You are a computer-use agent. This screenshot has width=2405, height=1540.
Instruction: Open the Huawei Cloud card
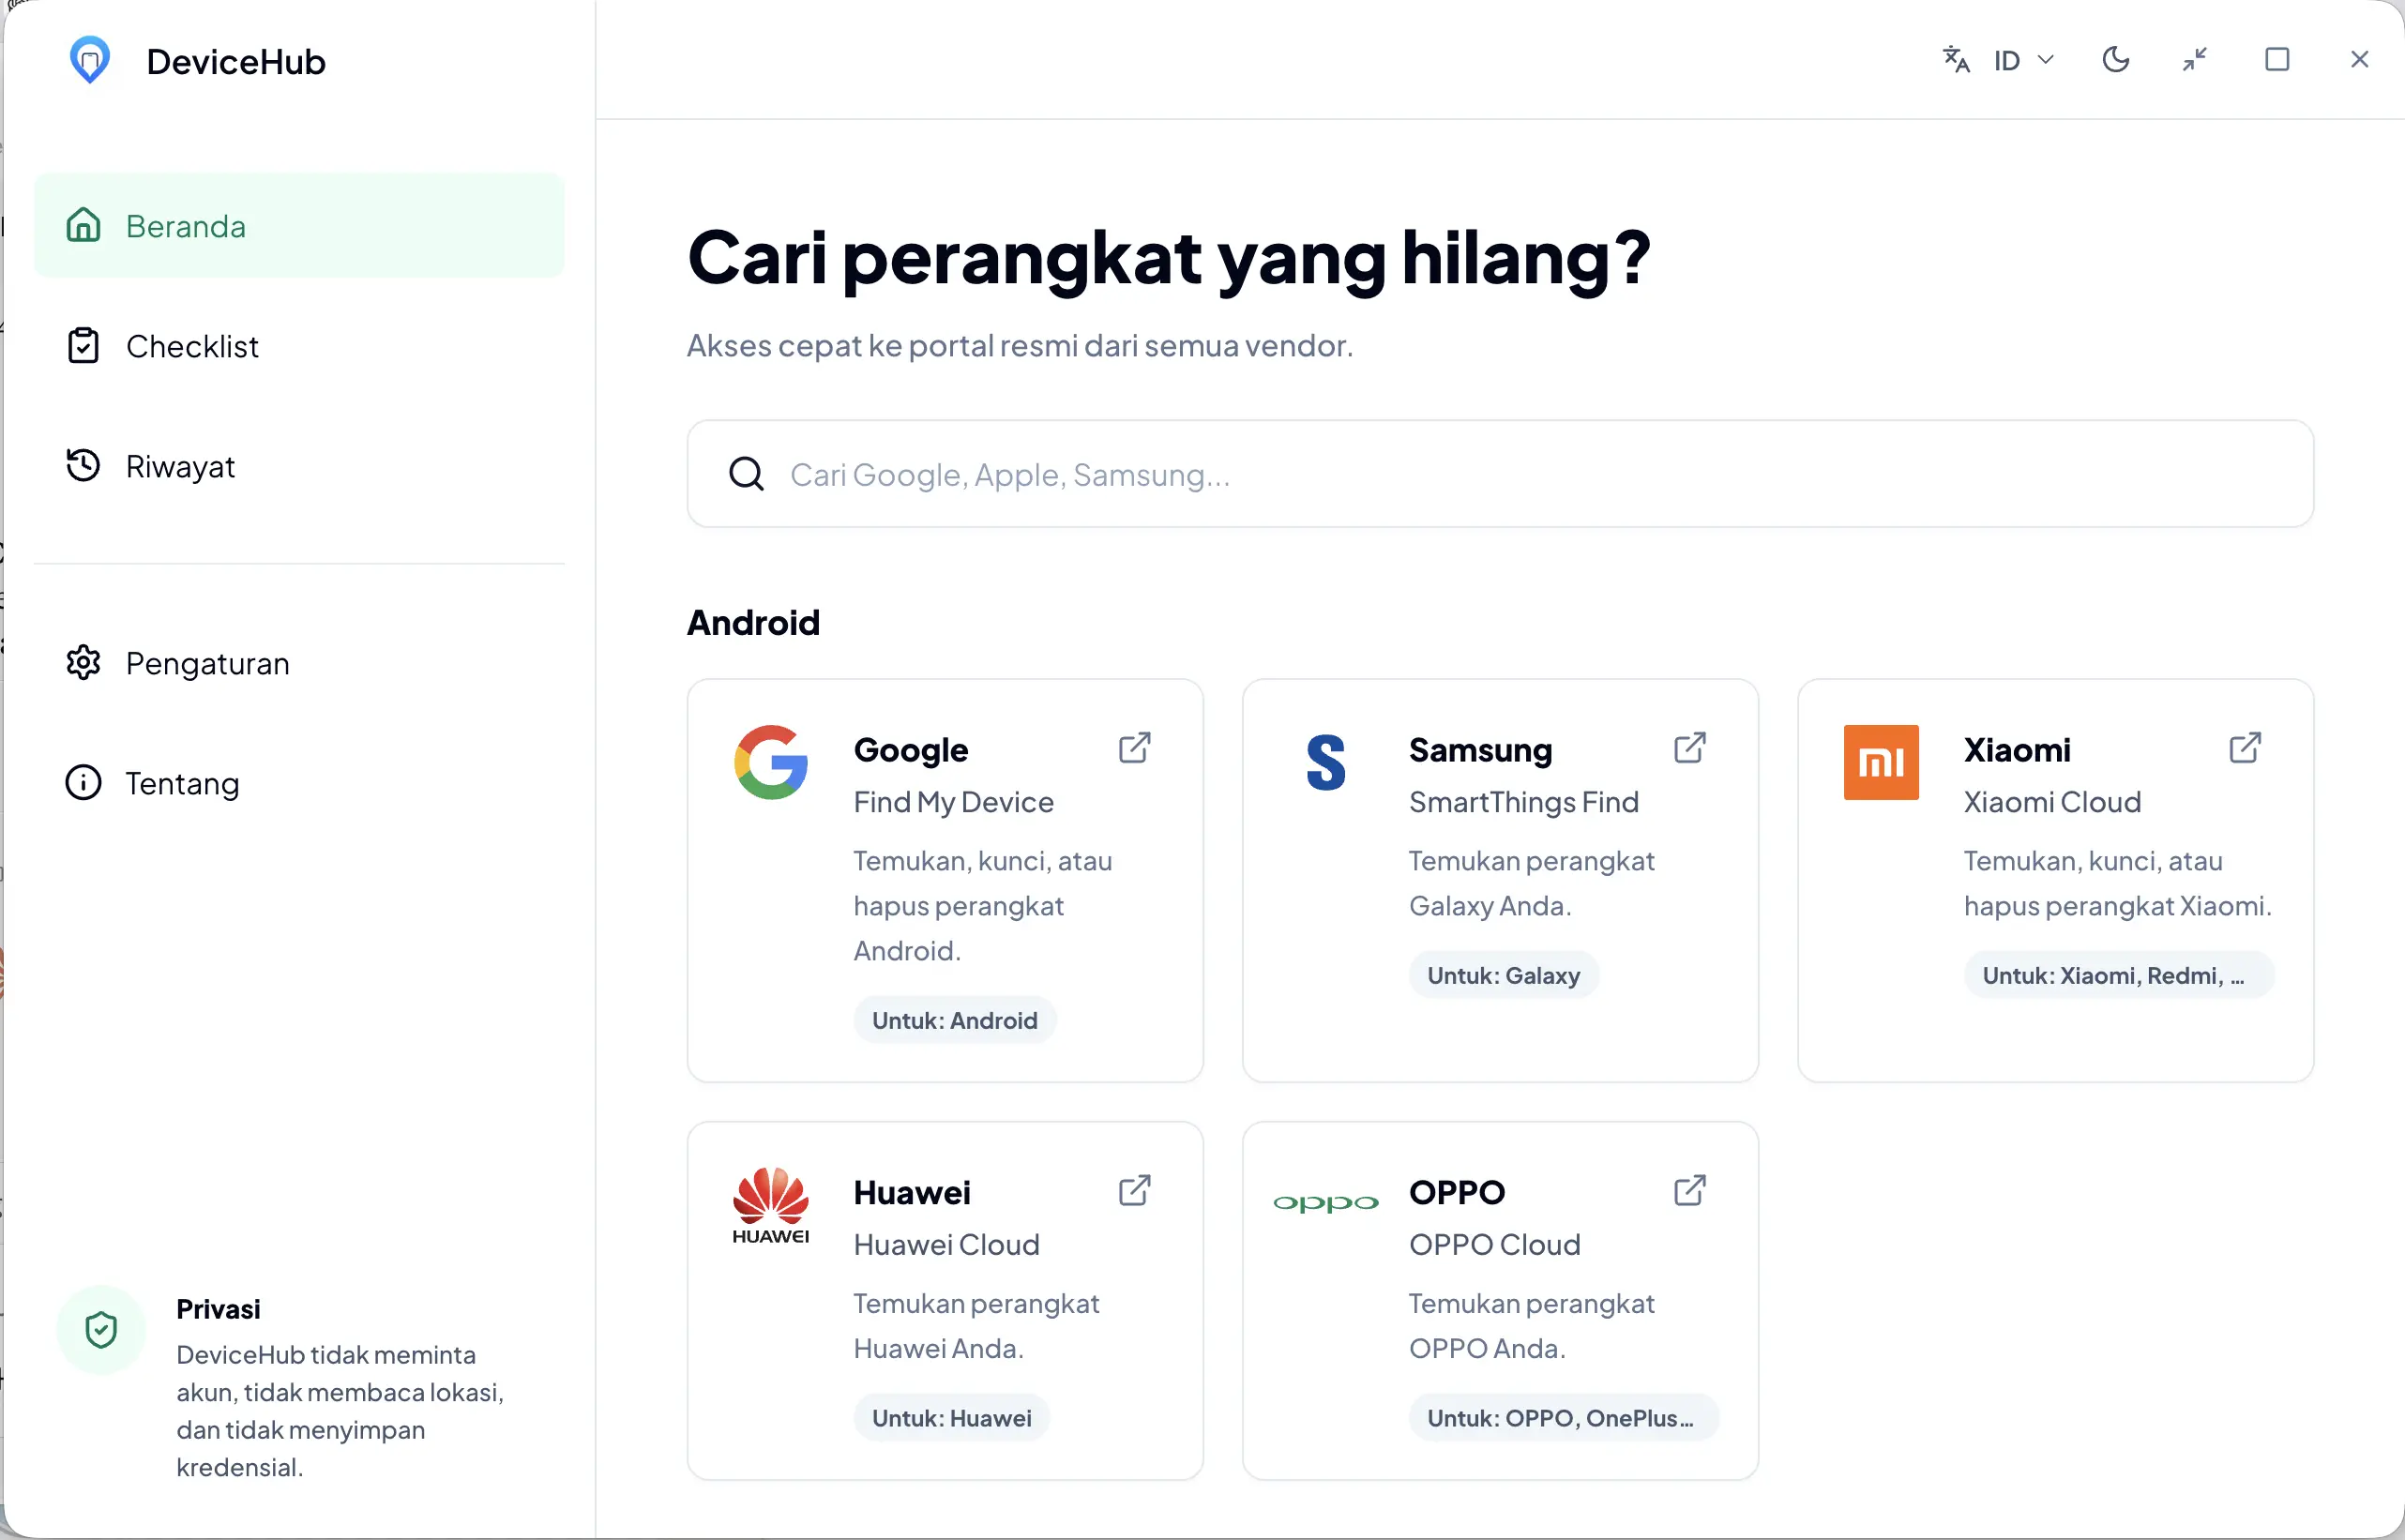[x=945, y=1301]
